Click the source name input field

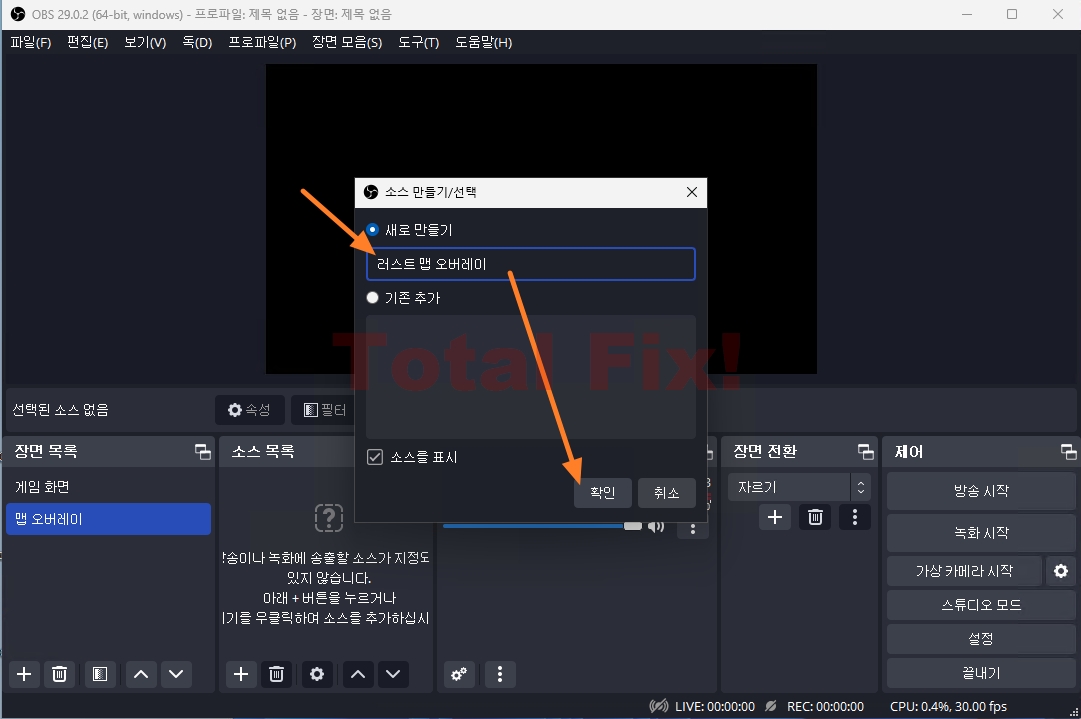point(530,264)
